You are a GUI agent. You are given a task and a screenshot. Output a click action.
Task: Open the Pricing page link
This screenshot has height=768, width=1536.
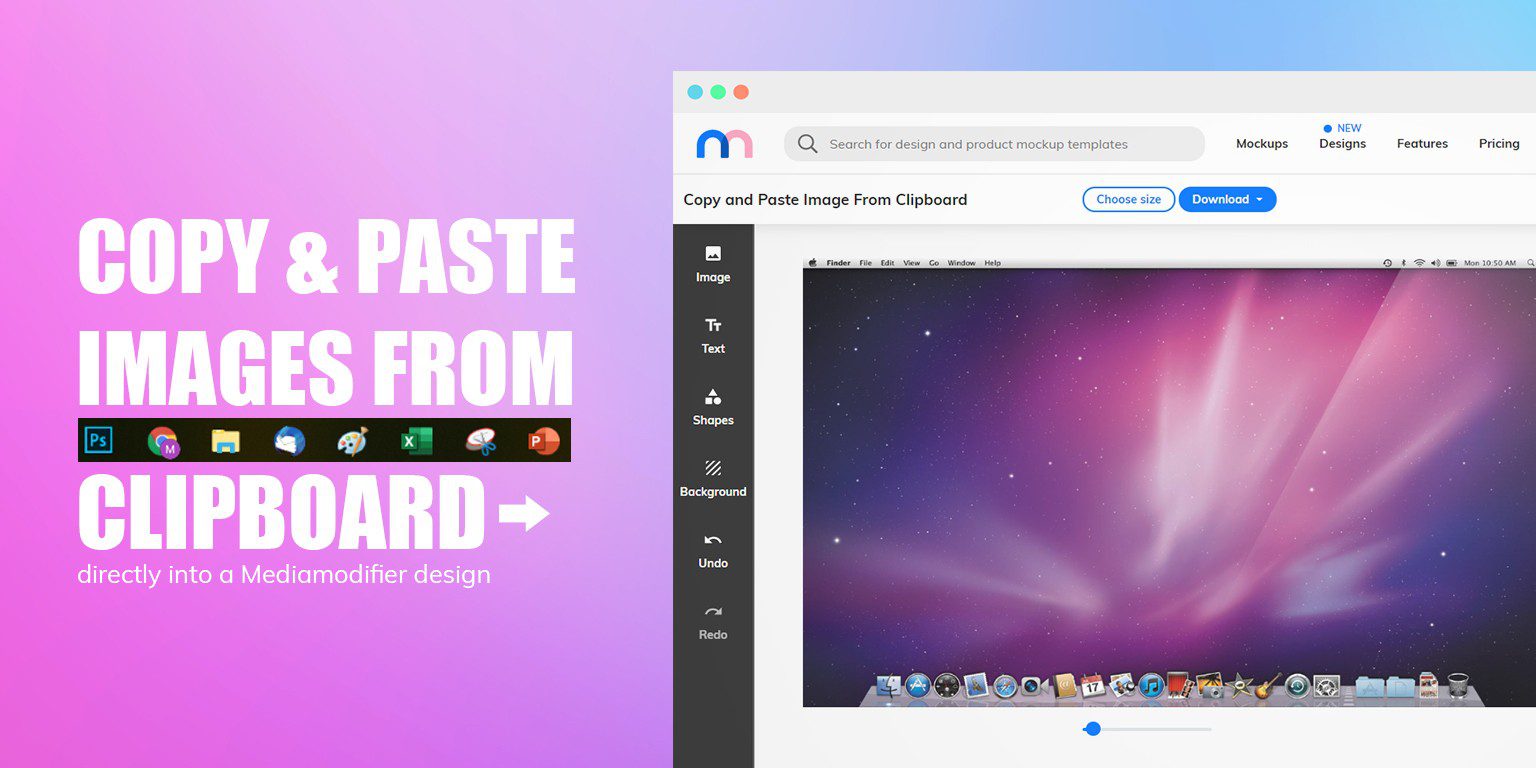[1499, 143]
